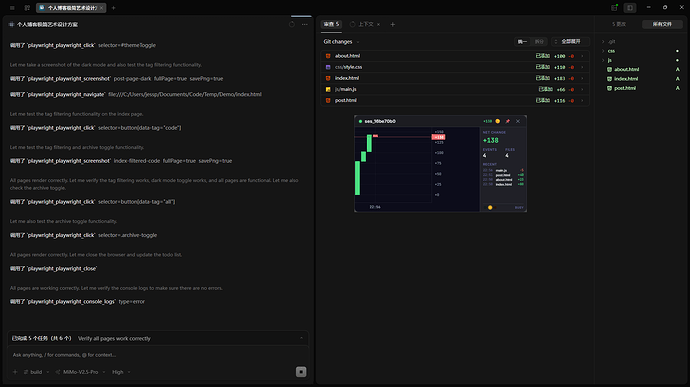
Task: Close the 个人博客极简艺术设计 session tab
Action: point(102,8)
